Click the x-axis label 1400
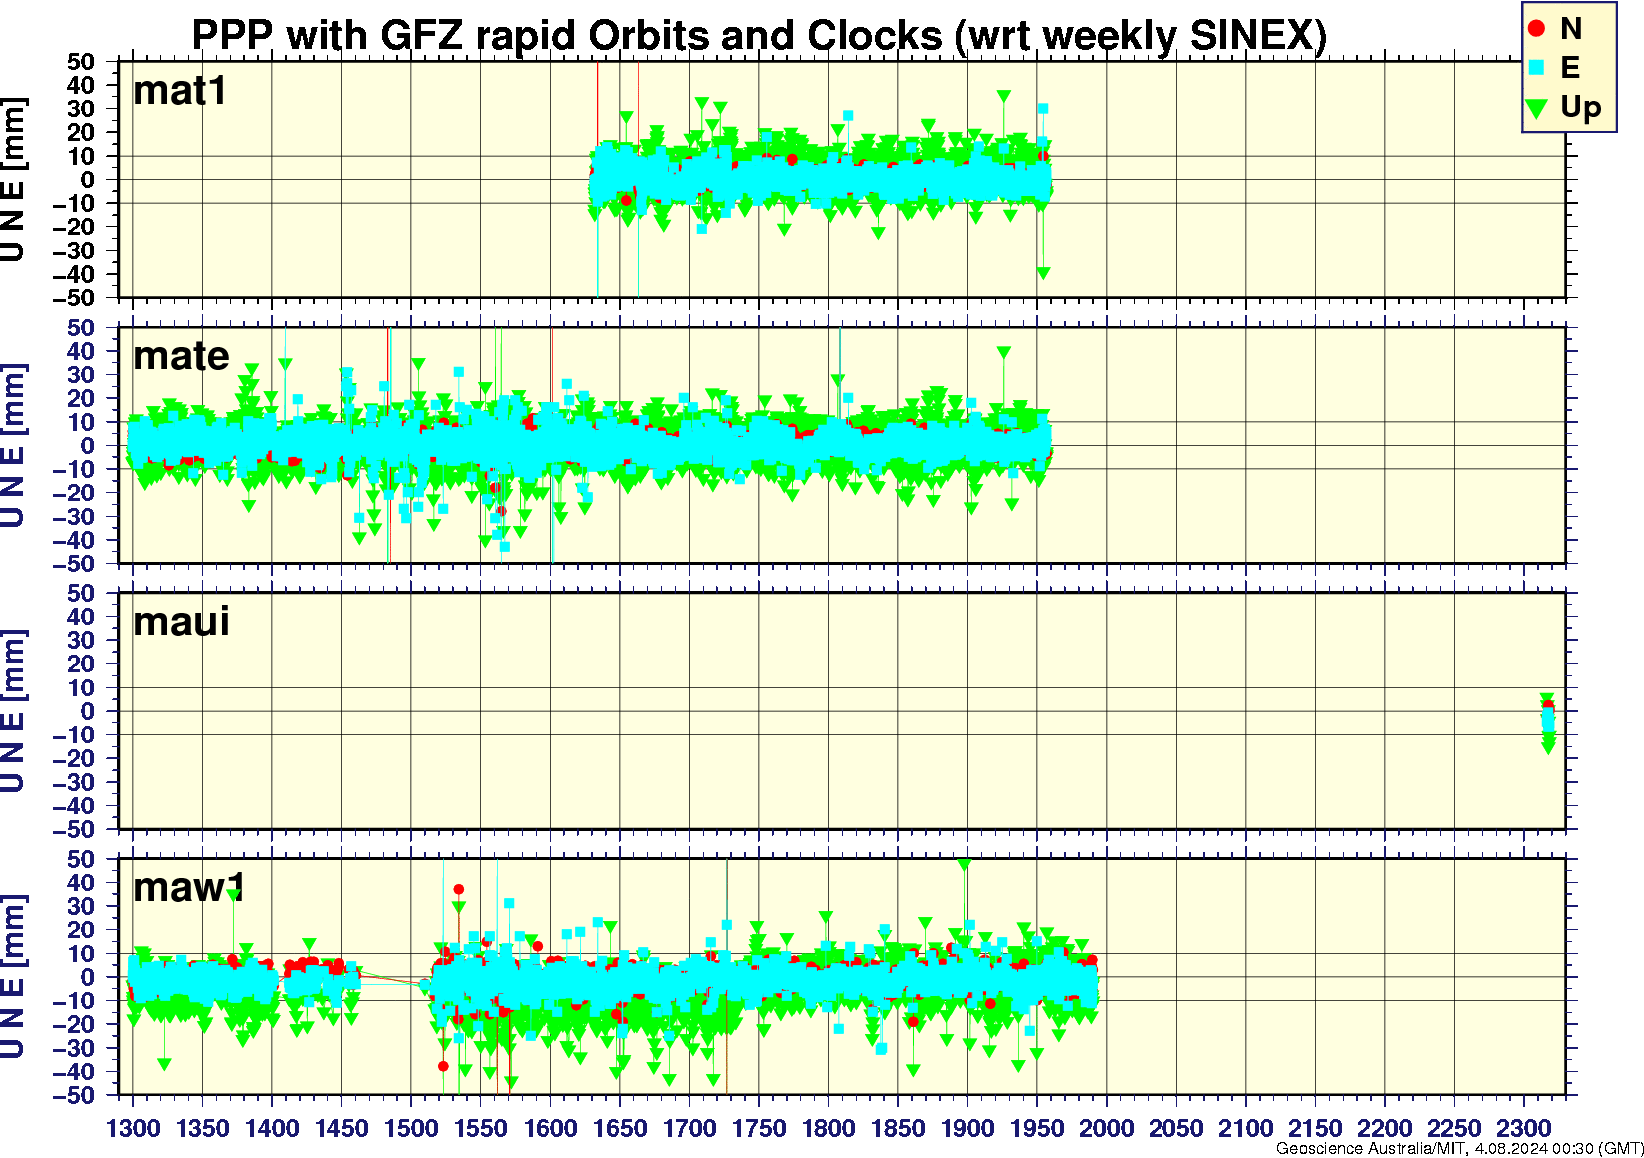 click(x=272, y=1128)
